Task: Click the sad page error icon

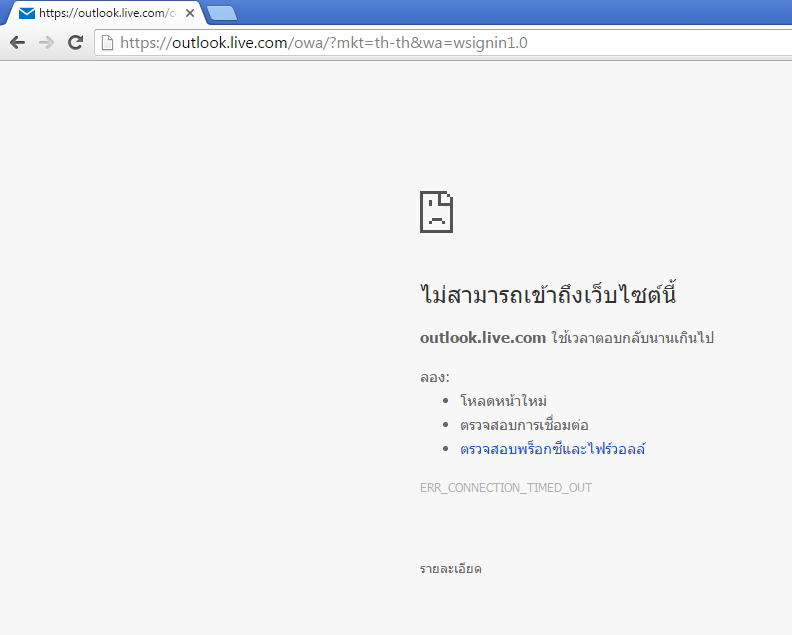Action: point(436,212)
